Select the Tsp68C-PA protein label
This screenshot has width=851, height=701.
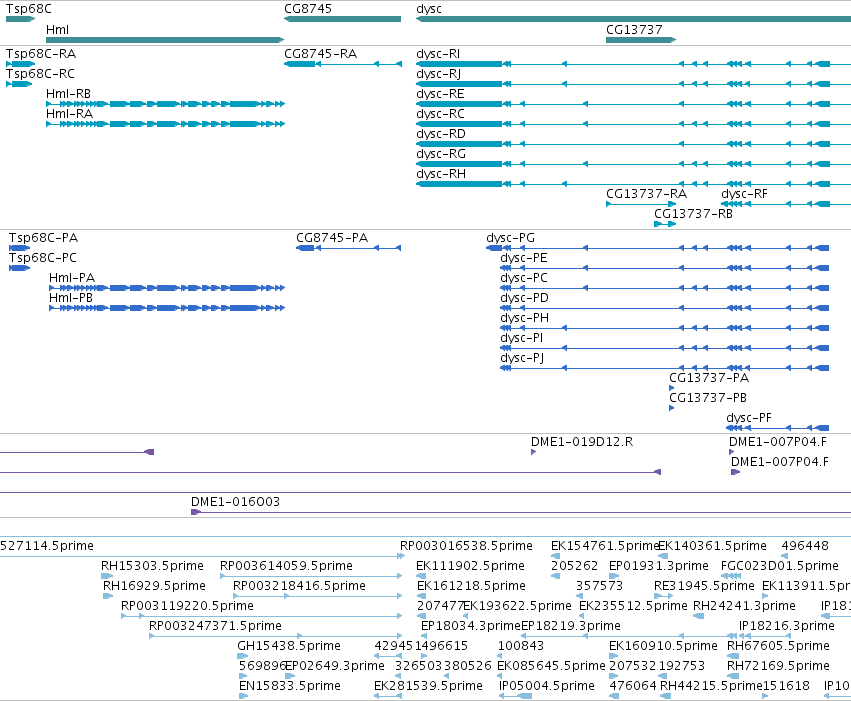click(43, 238)
